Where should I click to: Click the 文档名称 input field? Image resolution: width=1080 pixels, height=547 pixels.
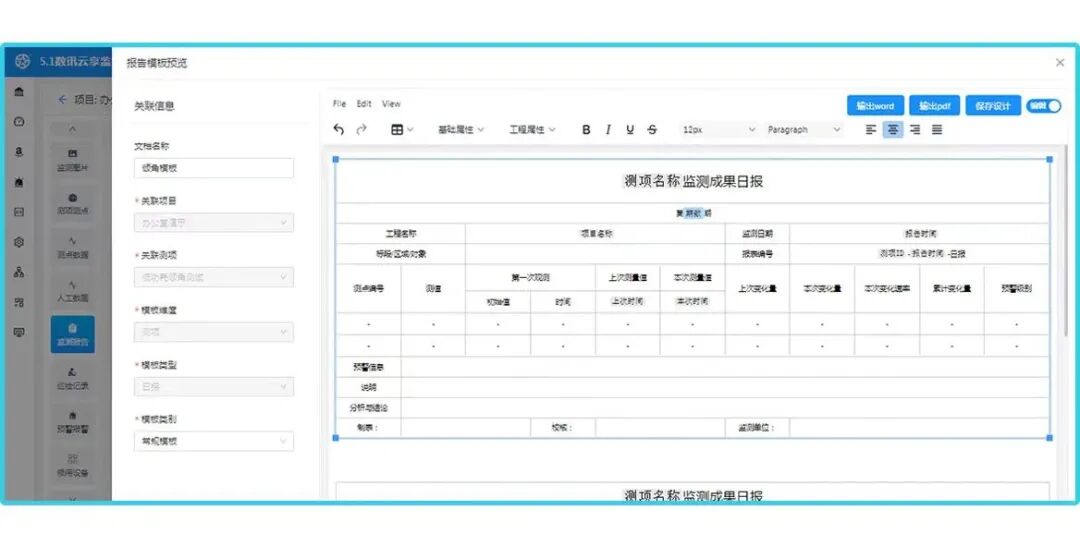coord(214,168)
